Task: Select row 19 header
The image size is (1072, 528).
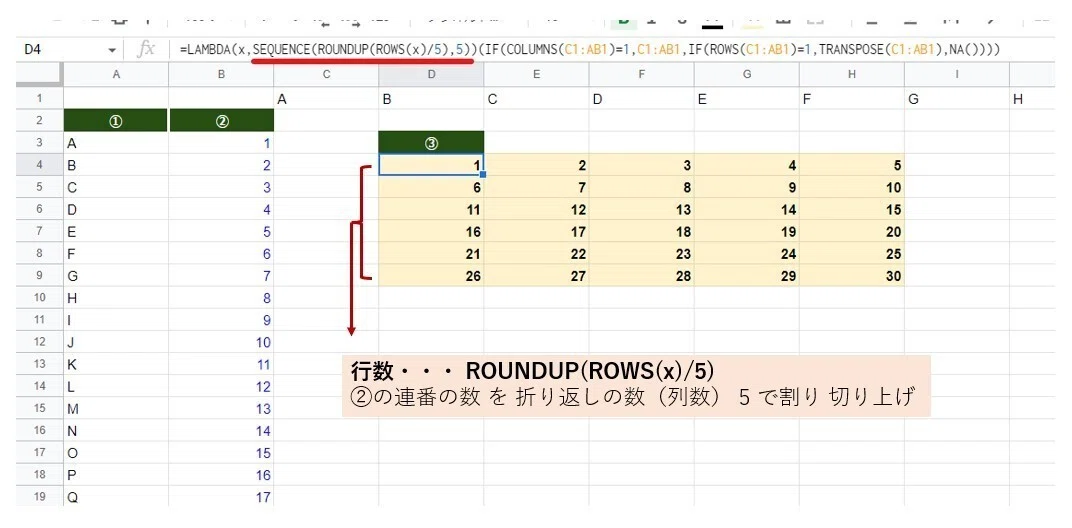Action: [x=40, y=497]
